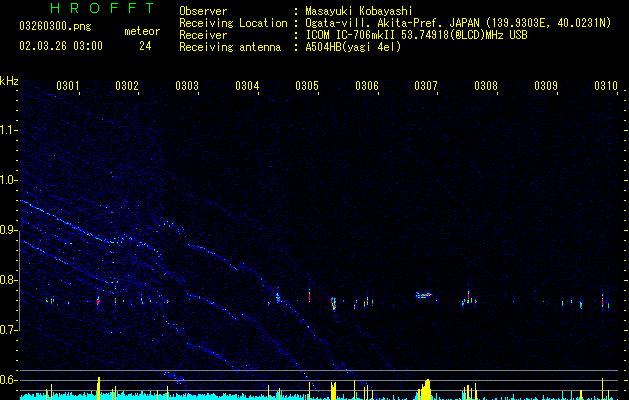
Task: Click the Receiver label
Action: click(203, 35)
